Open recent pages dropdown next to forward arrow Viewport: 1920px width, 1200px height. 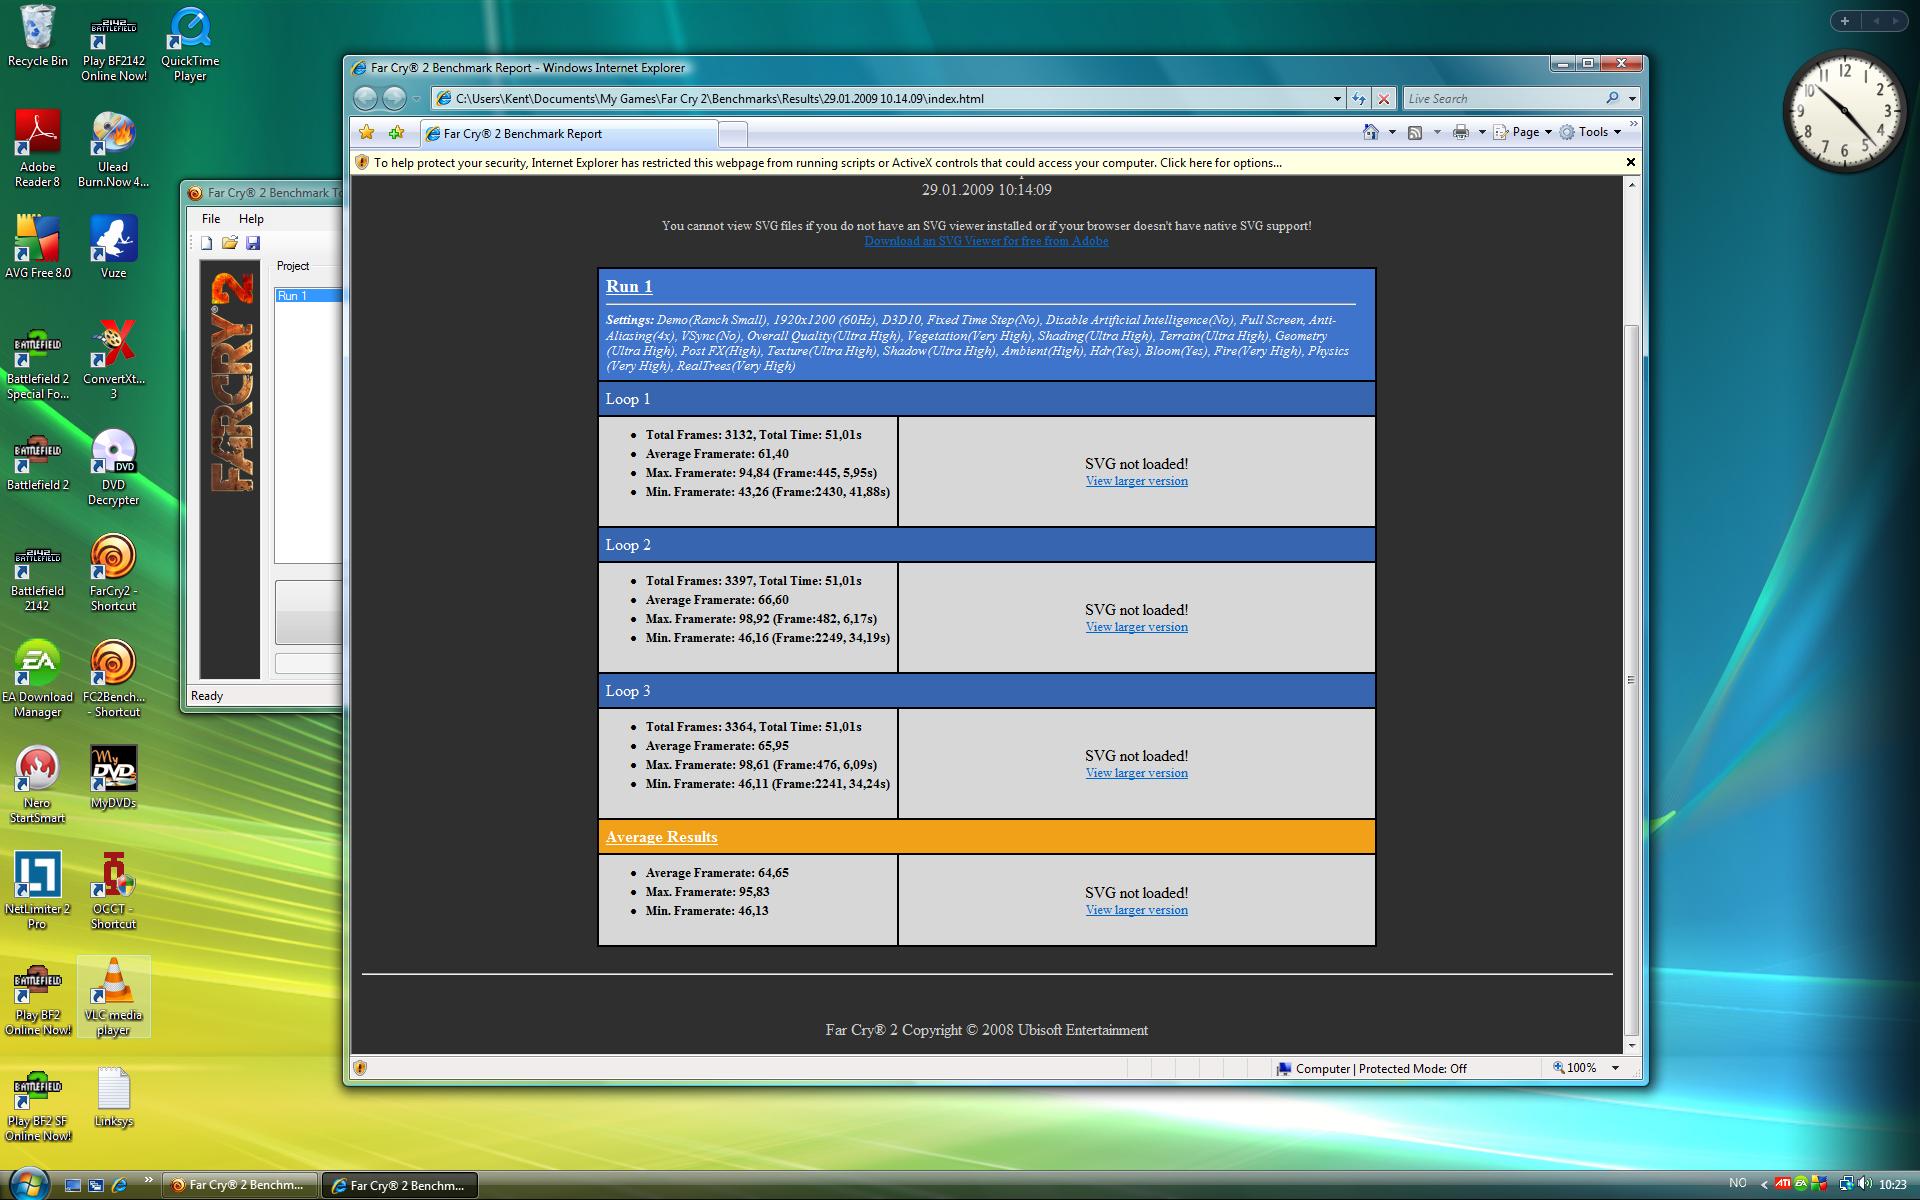416,98
